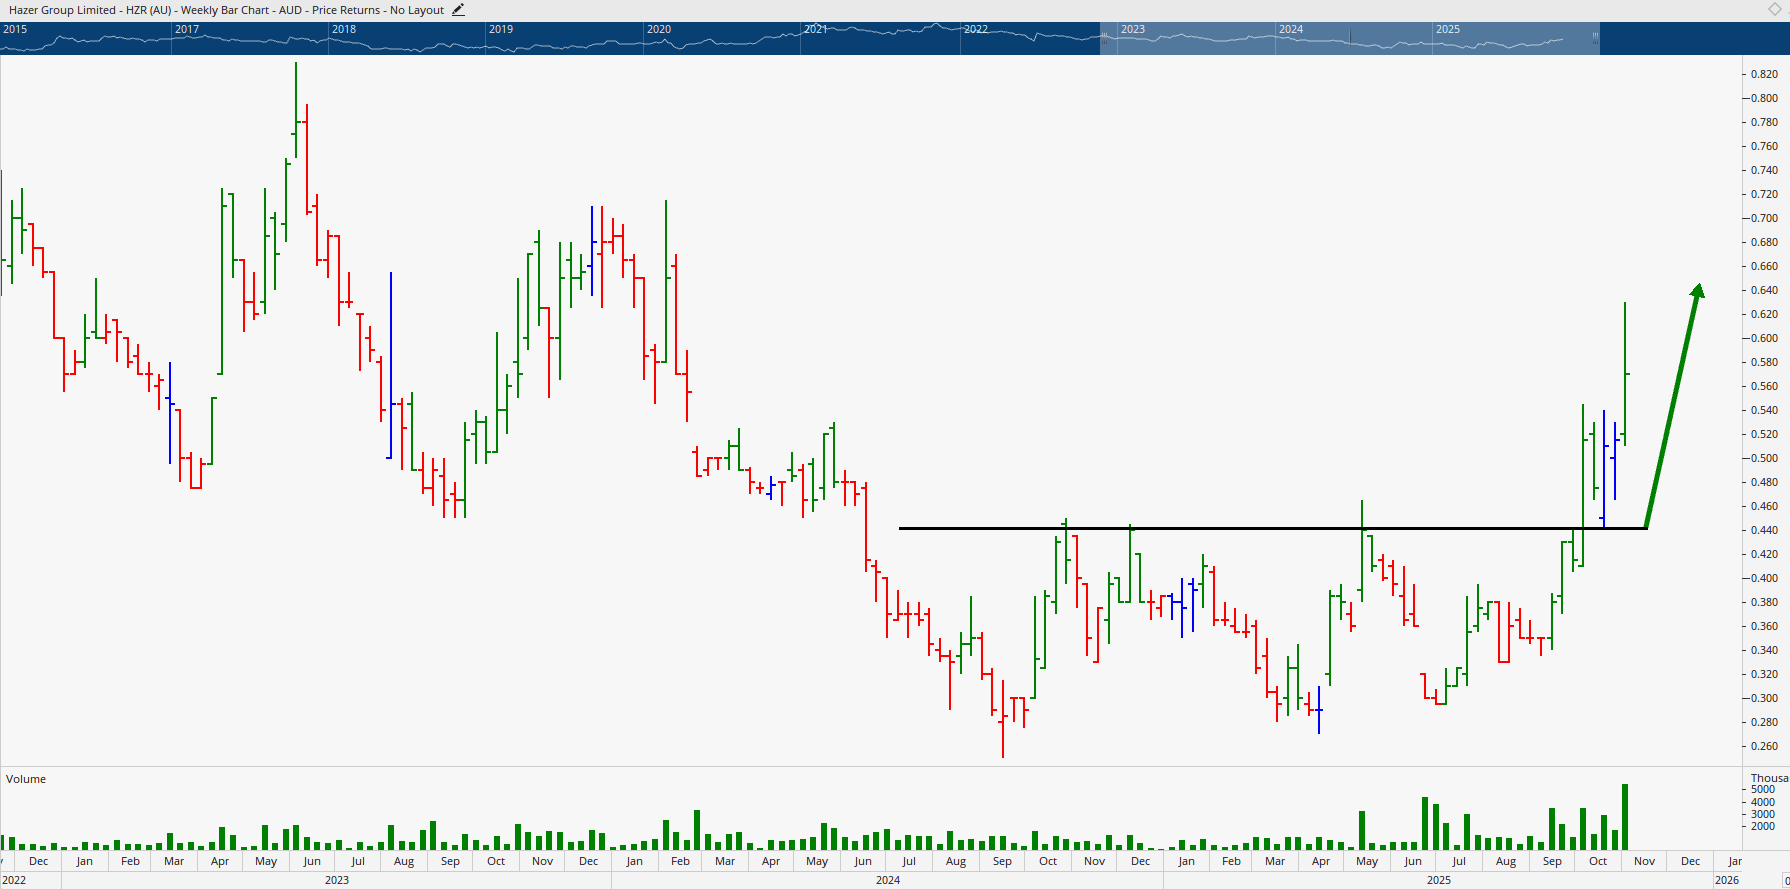Jump to 2022 in the overview navigator

[976, 29]
